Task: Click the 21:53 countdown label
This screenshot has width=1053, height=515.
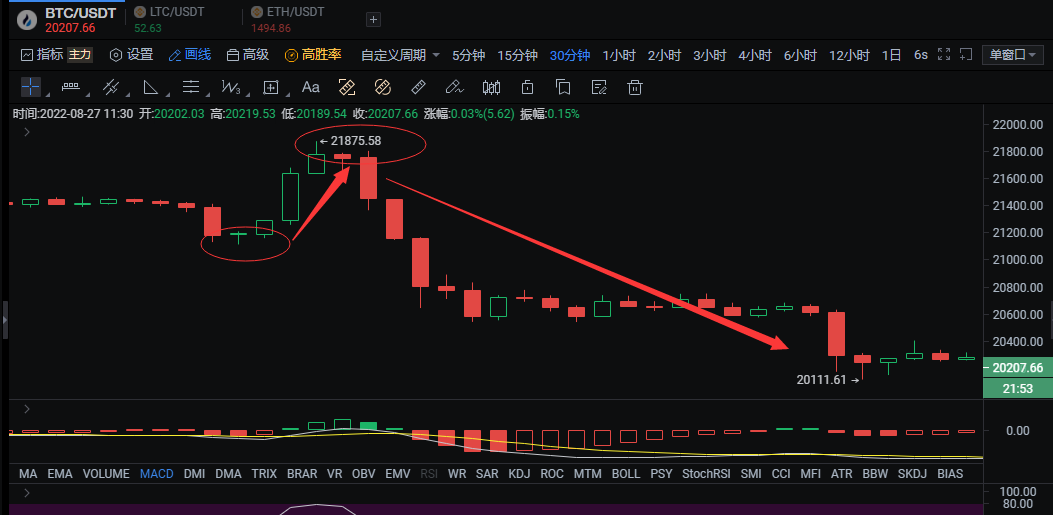Action: coord(1017,388)
